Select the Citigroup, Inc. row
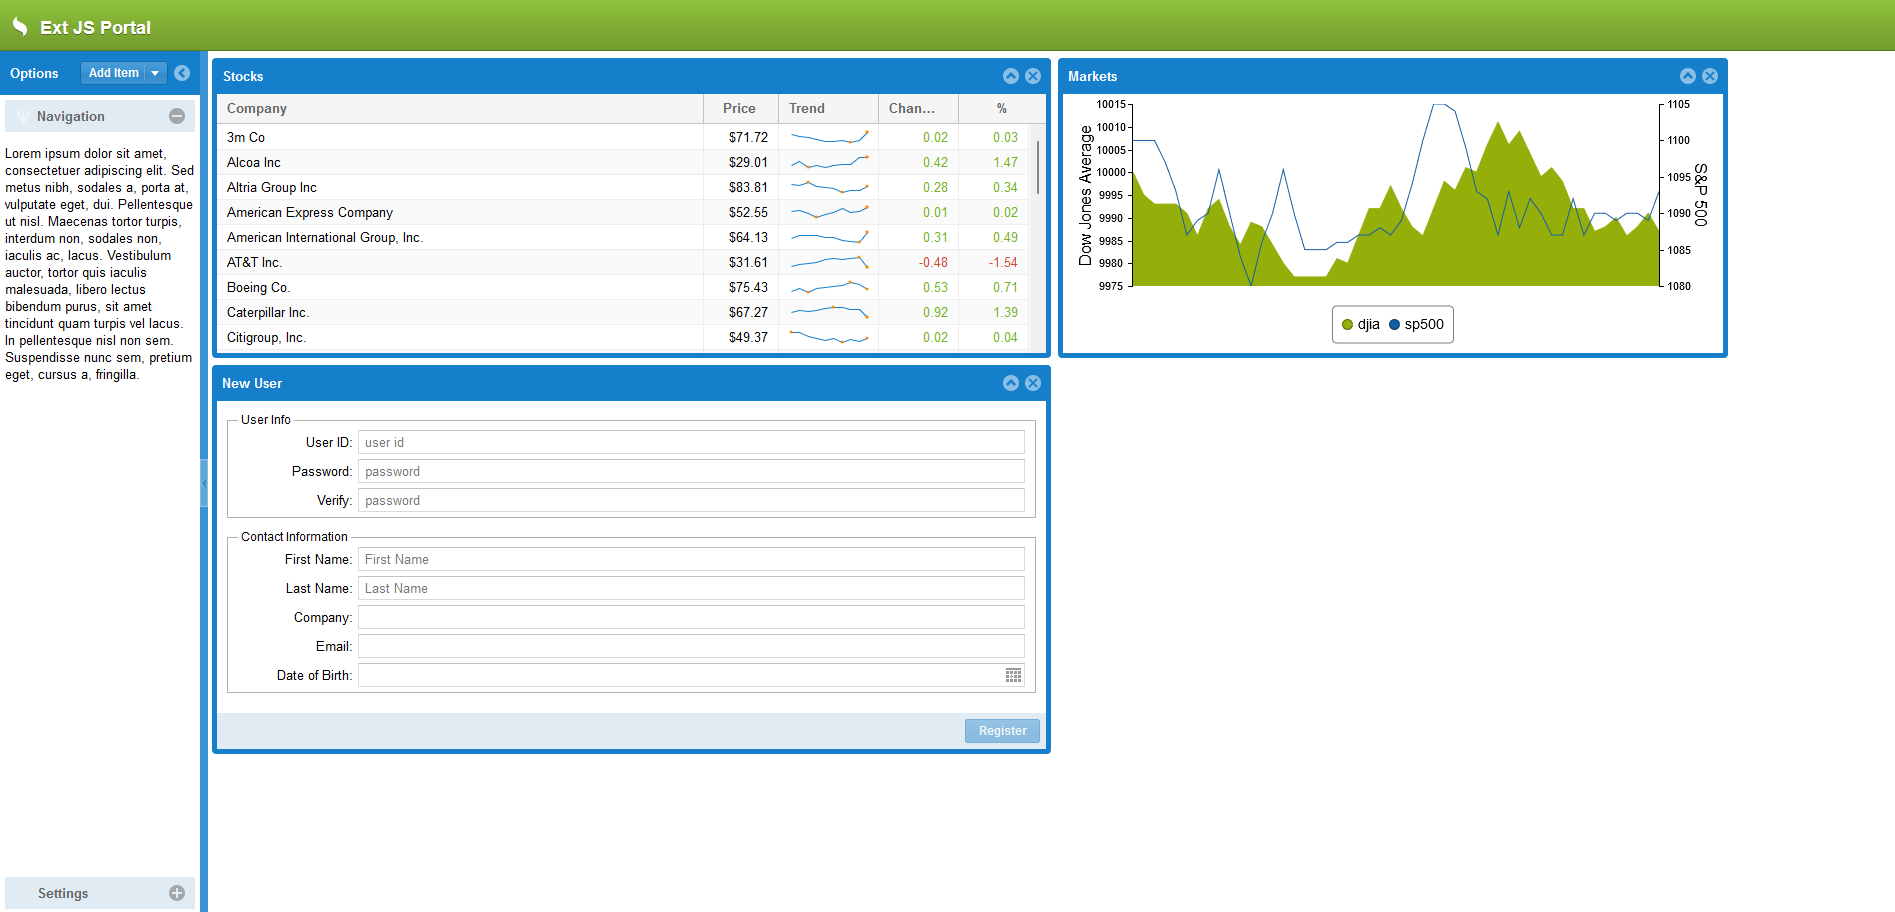Viewport: 1895px width, 912px height. click(624, 337)
